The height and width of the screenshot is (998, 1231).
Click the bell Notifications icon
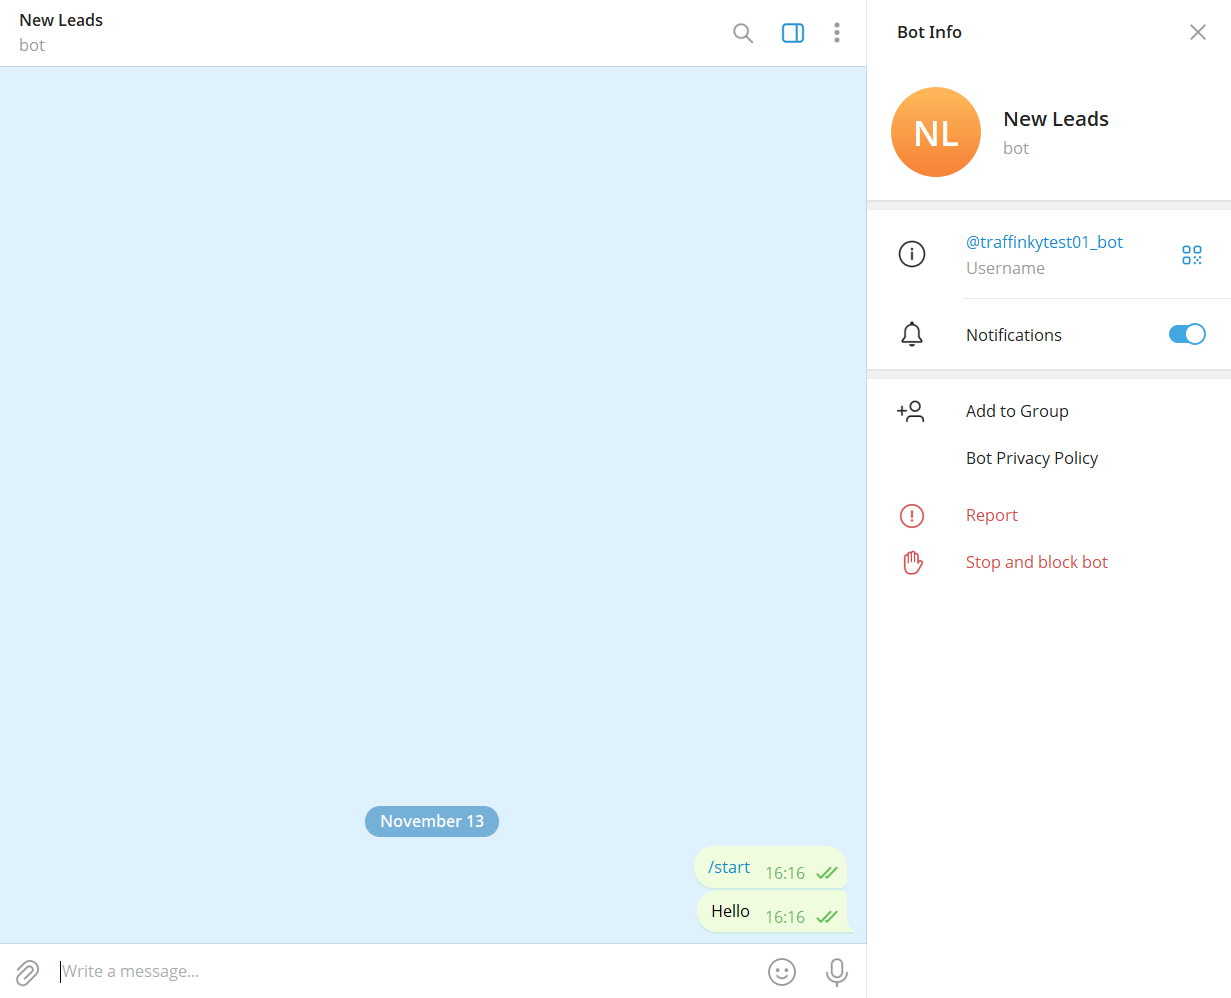pyautogui.click(x=912, y=335)
